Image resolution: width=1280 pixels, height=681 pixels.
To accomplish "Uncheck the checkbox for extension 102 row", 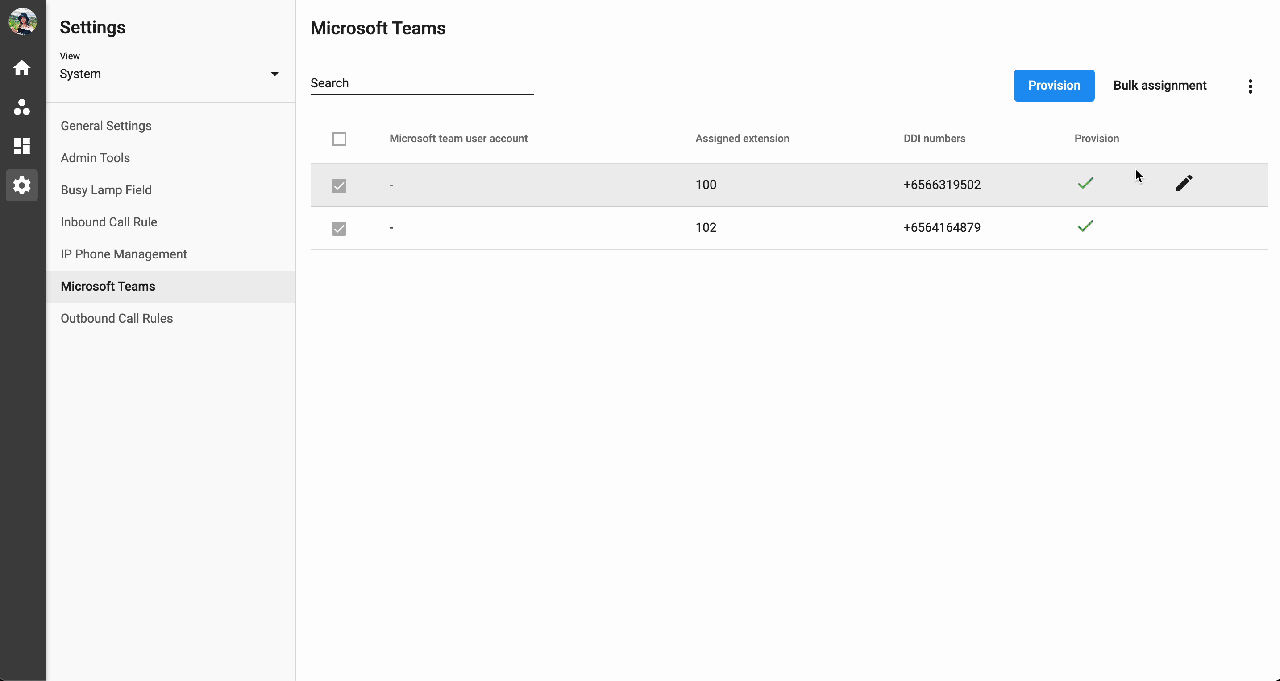I will point(339,228).
